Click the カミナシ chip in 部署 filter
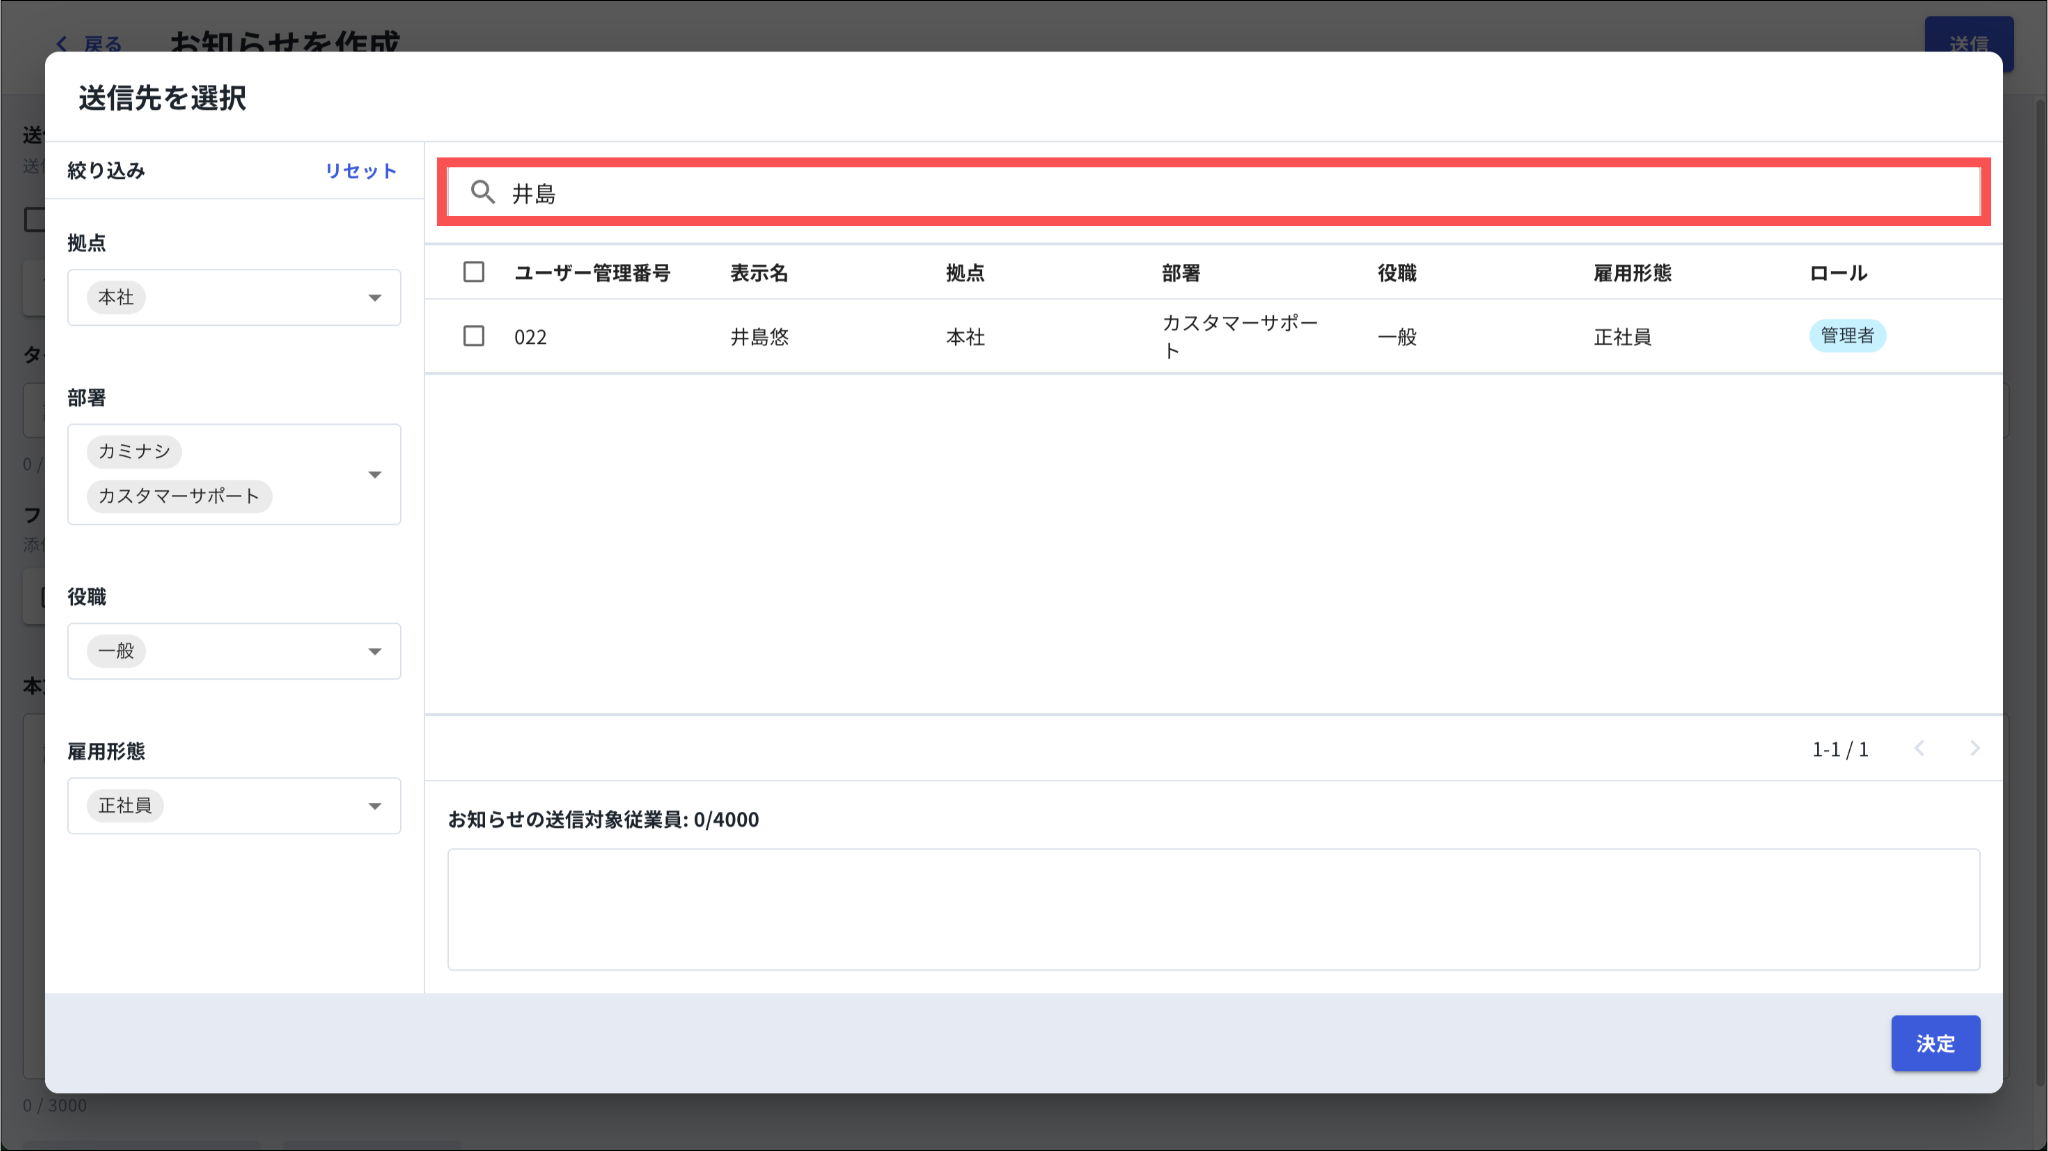The width and height of the screenshot is (2048, 1151). click(134, 451)
